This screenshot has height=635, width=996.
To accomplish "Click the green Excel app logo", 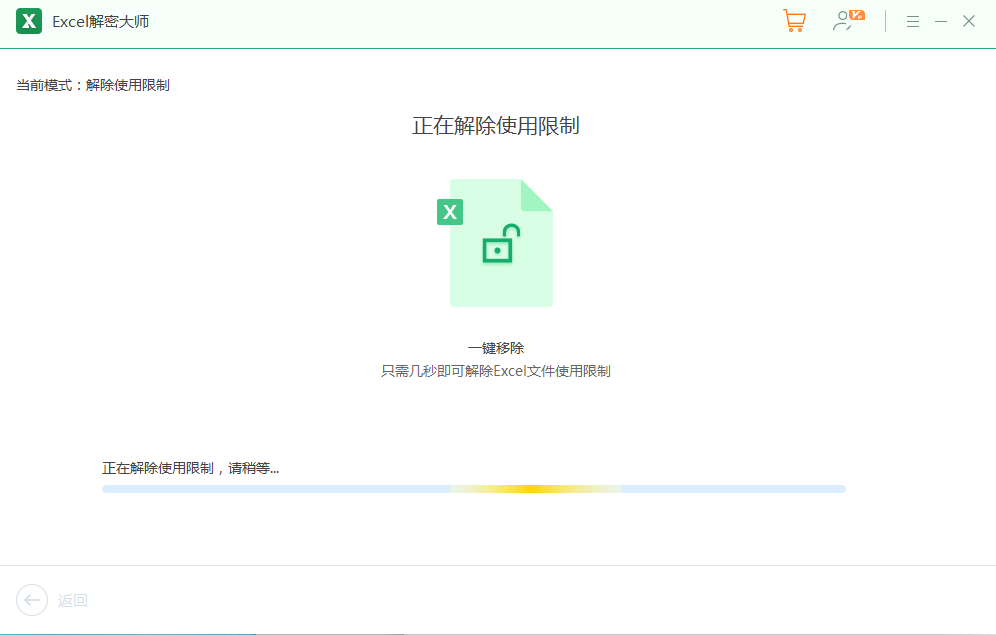I will click(29, 21).
